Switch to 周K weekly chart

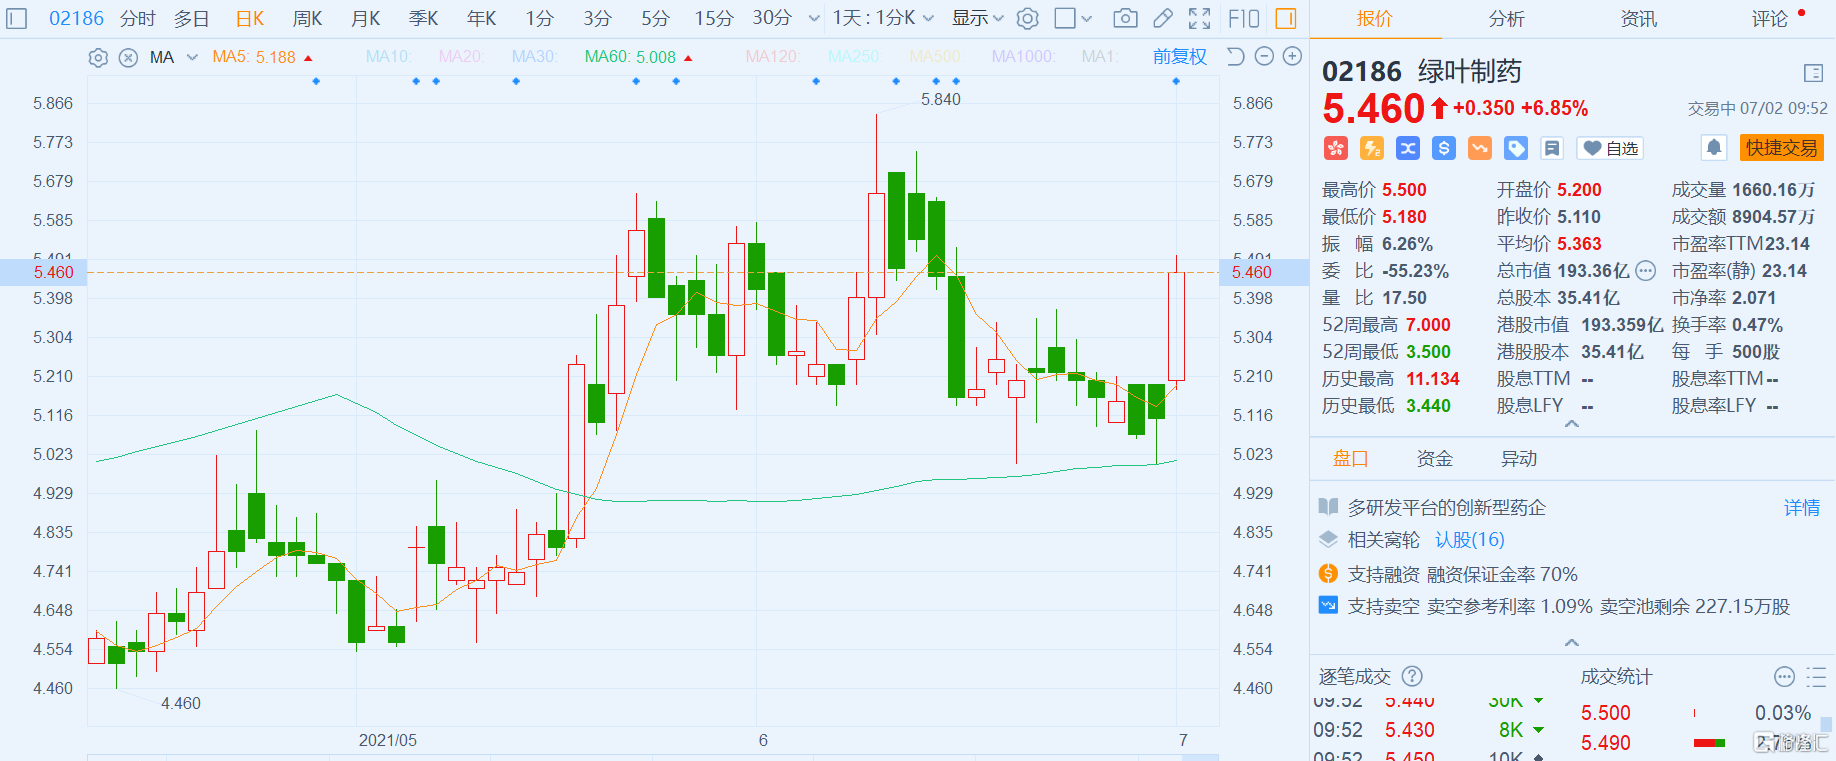coord(307,18)
